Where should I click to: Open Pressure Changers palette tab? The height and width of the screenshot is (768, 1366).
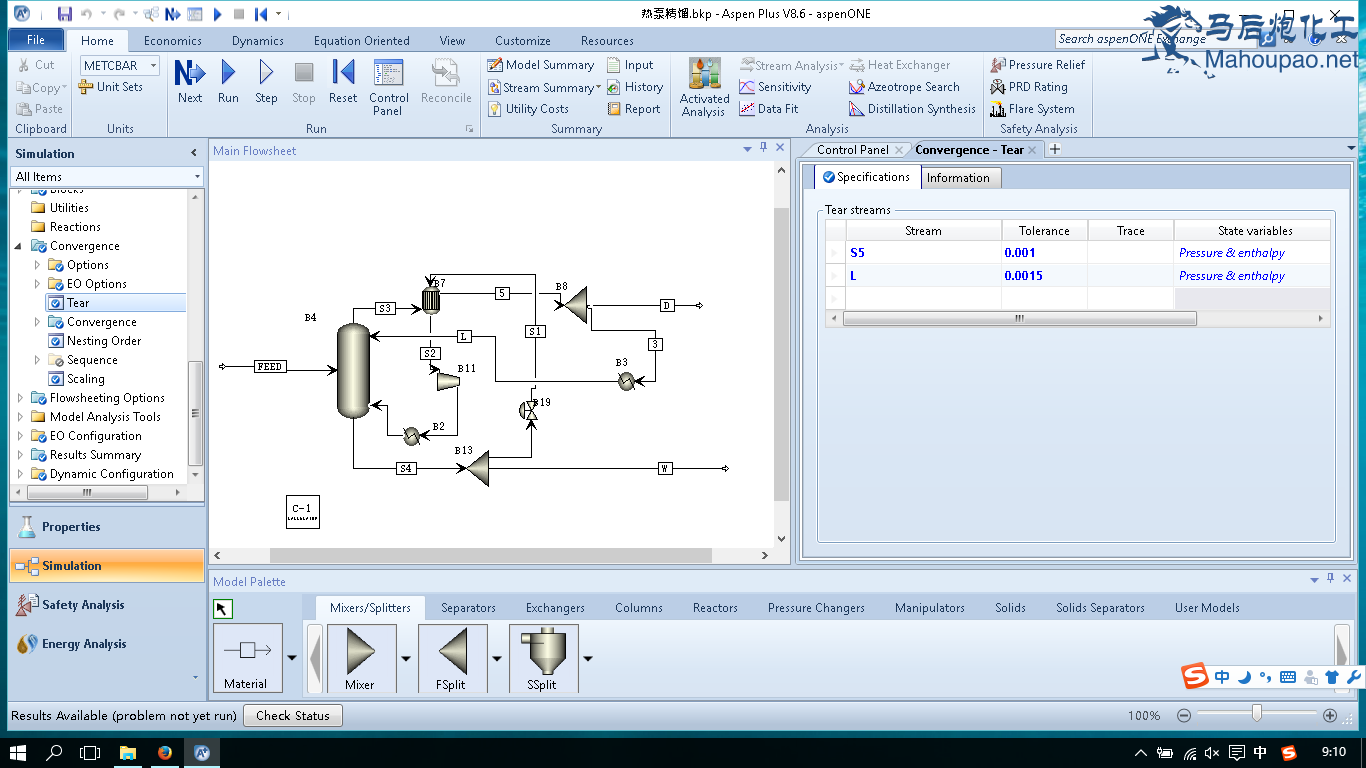[x=816, y=608]
